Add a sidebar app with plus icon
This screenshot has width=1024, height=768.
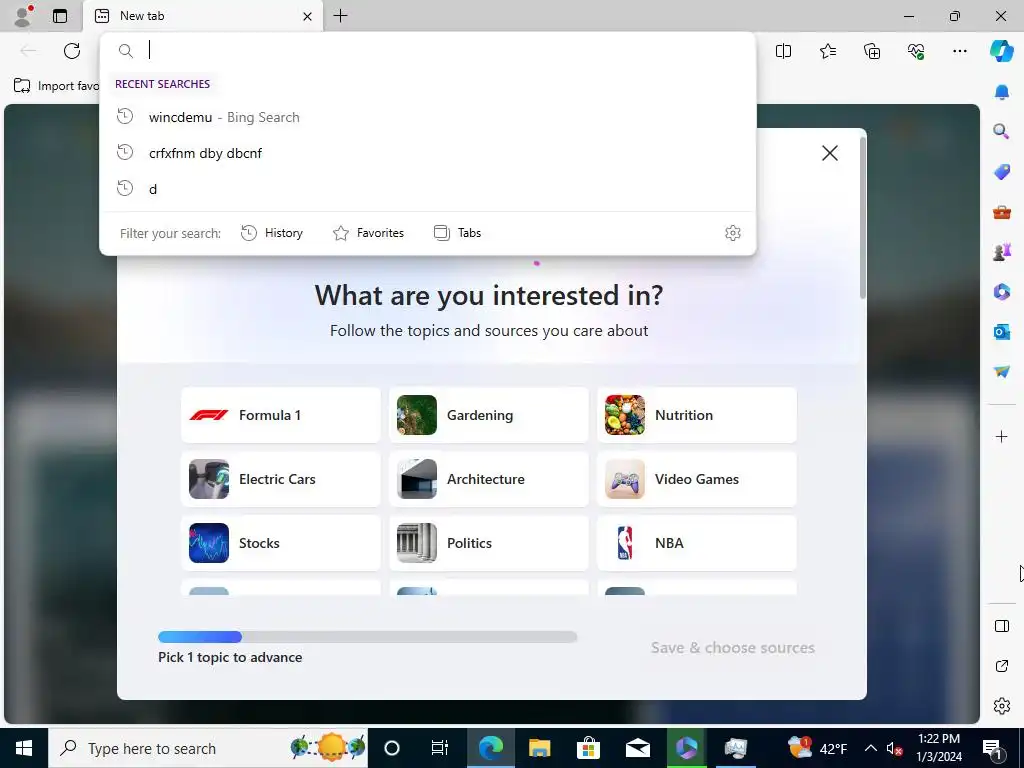[1002, 436]
